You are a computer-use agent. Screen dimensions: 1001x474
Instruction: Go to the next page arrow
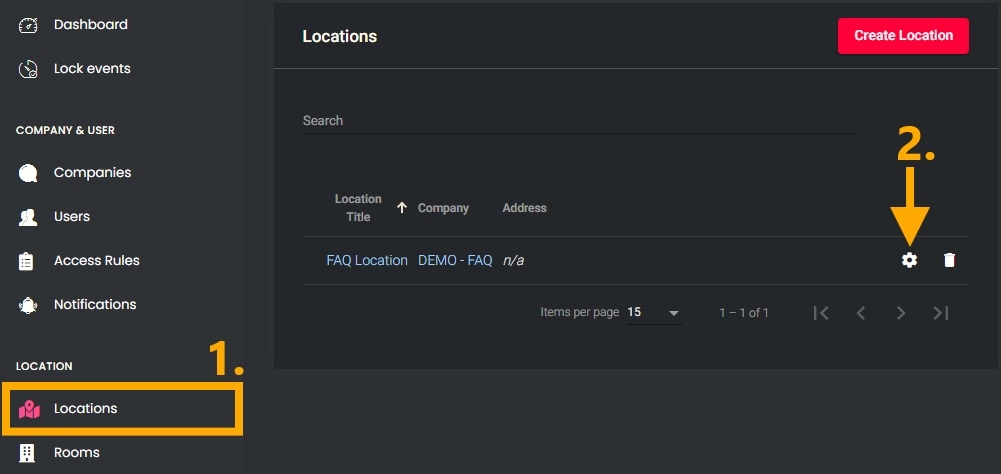[901, 313]
